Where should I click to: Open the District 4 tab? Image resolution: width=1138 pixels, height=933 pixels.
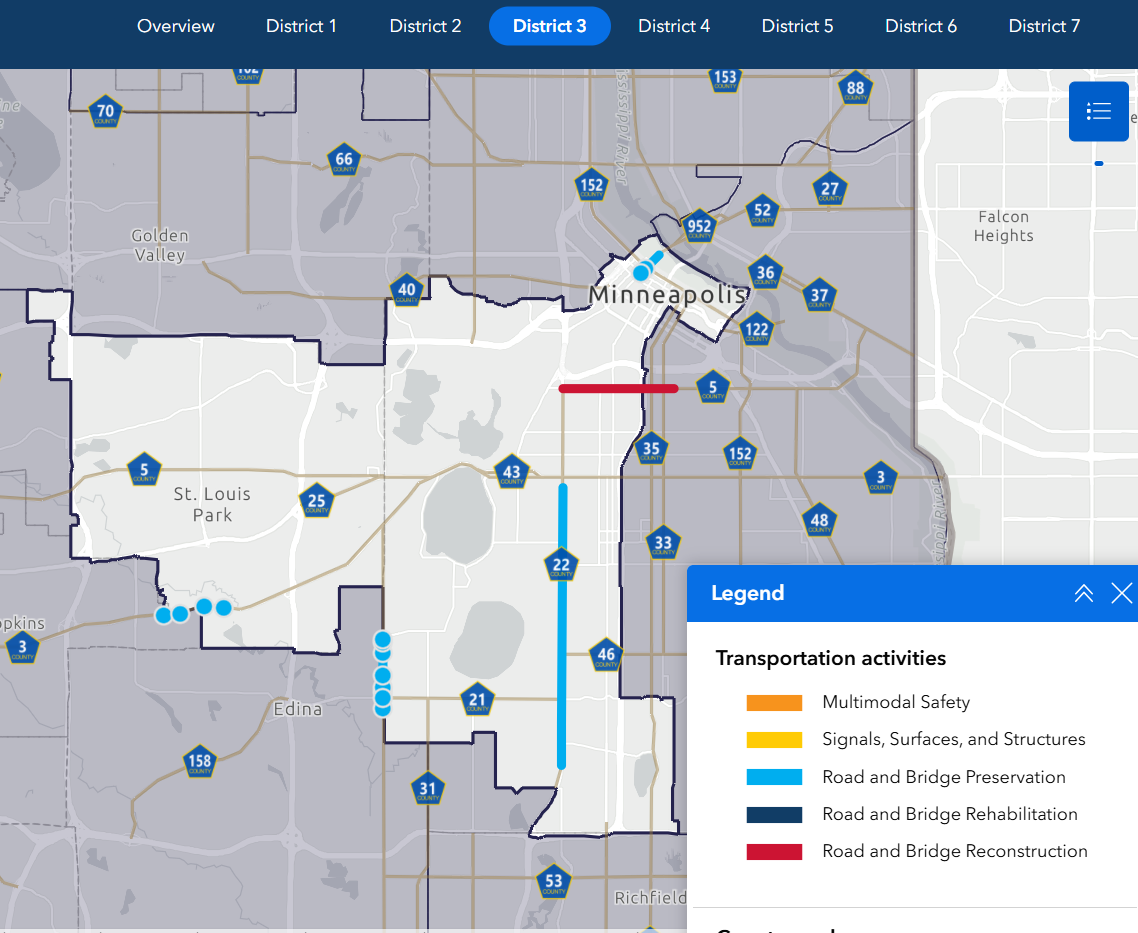click(674, 26)
